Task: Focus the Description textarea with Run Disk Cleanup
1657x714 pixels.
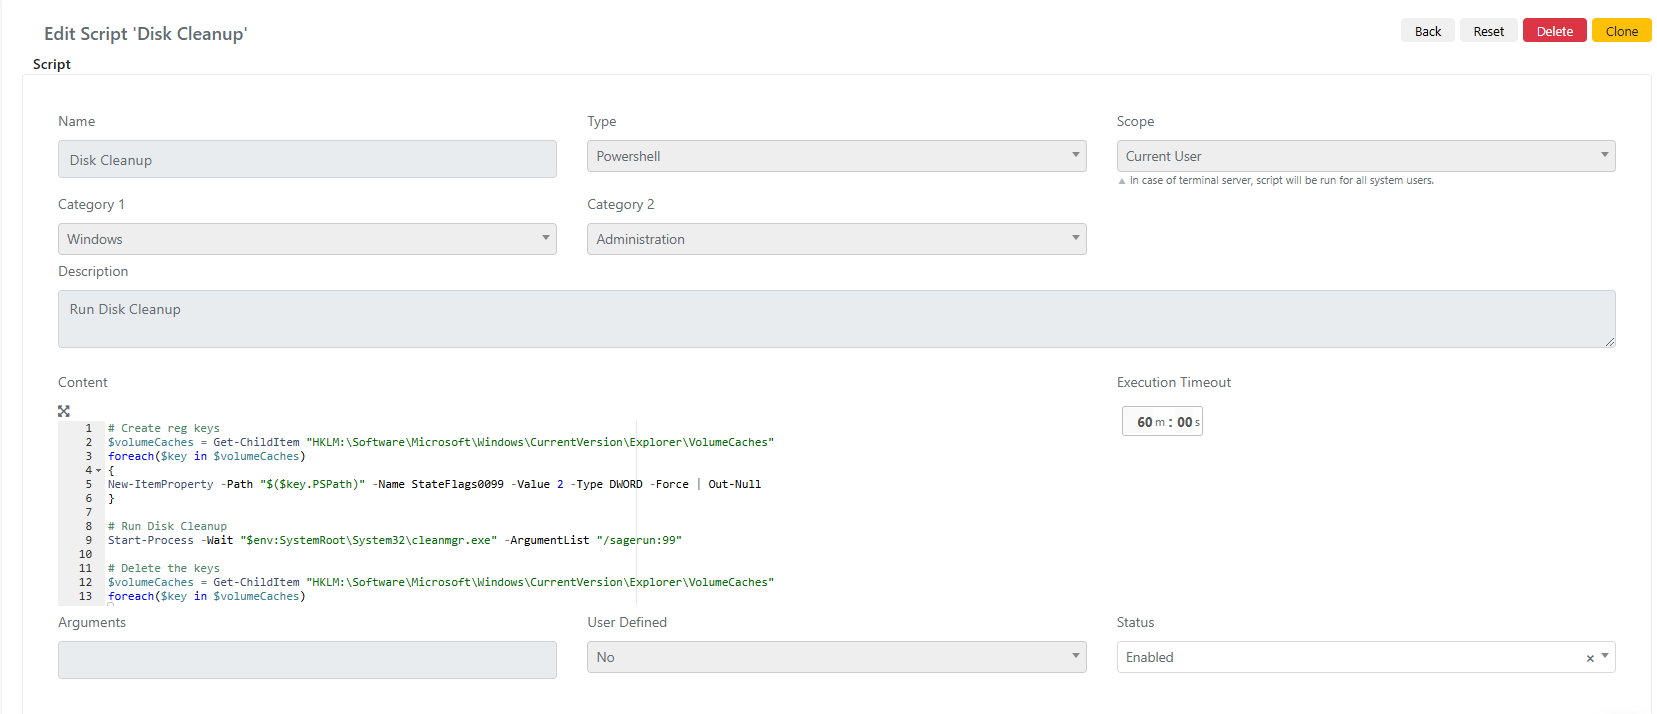Action: click(836, 319)
